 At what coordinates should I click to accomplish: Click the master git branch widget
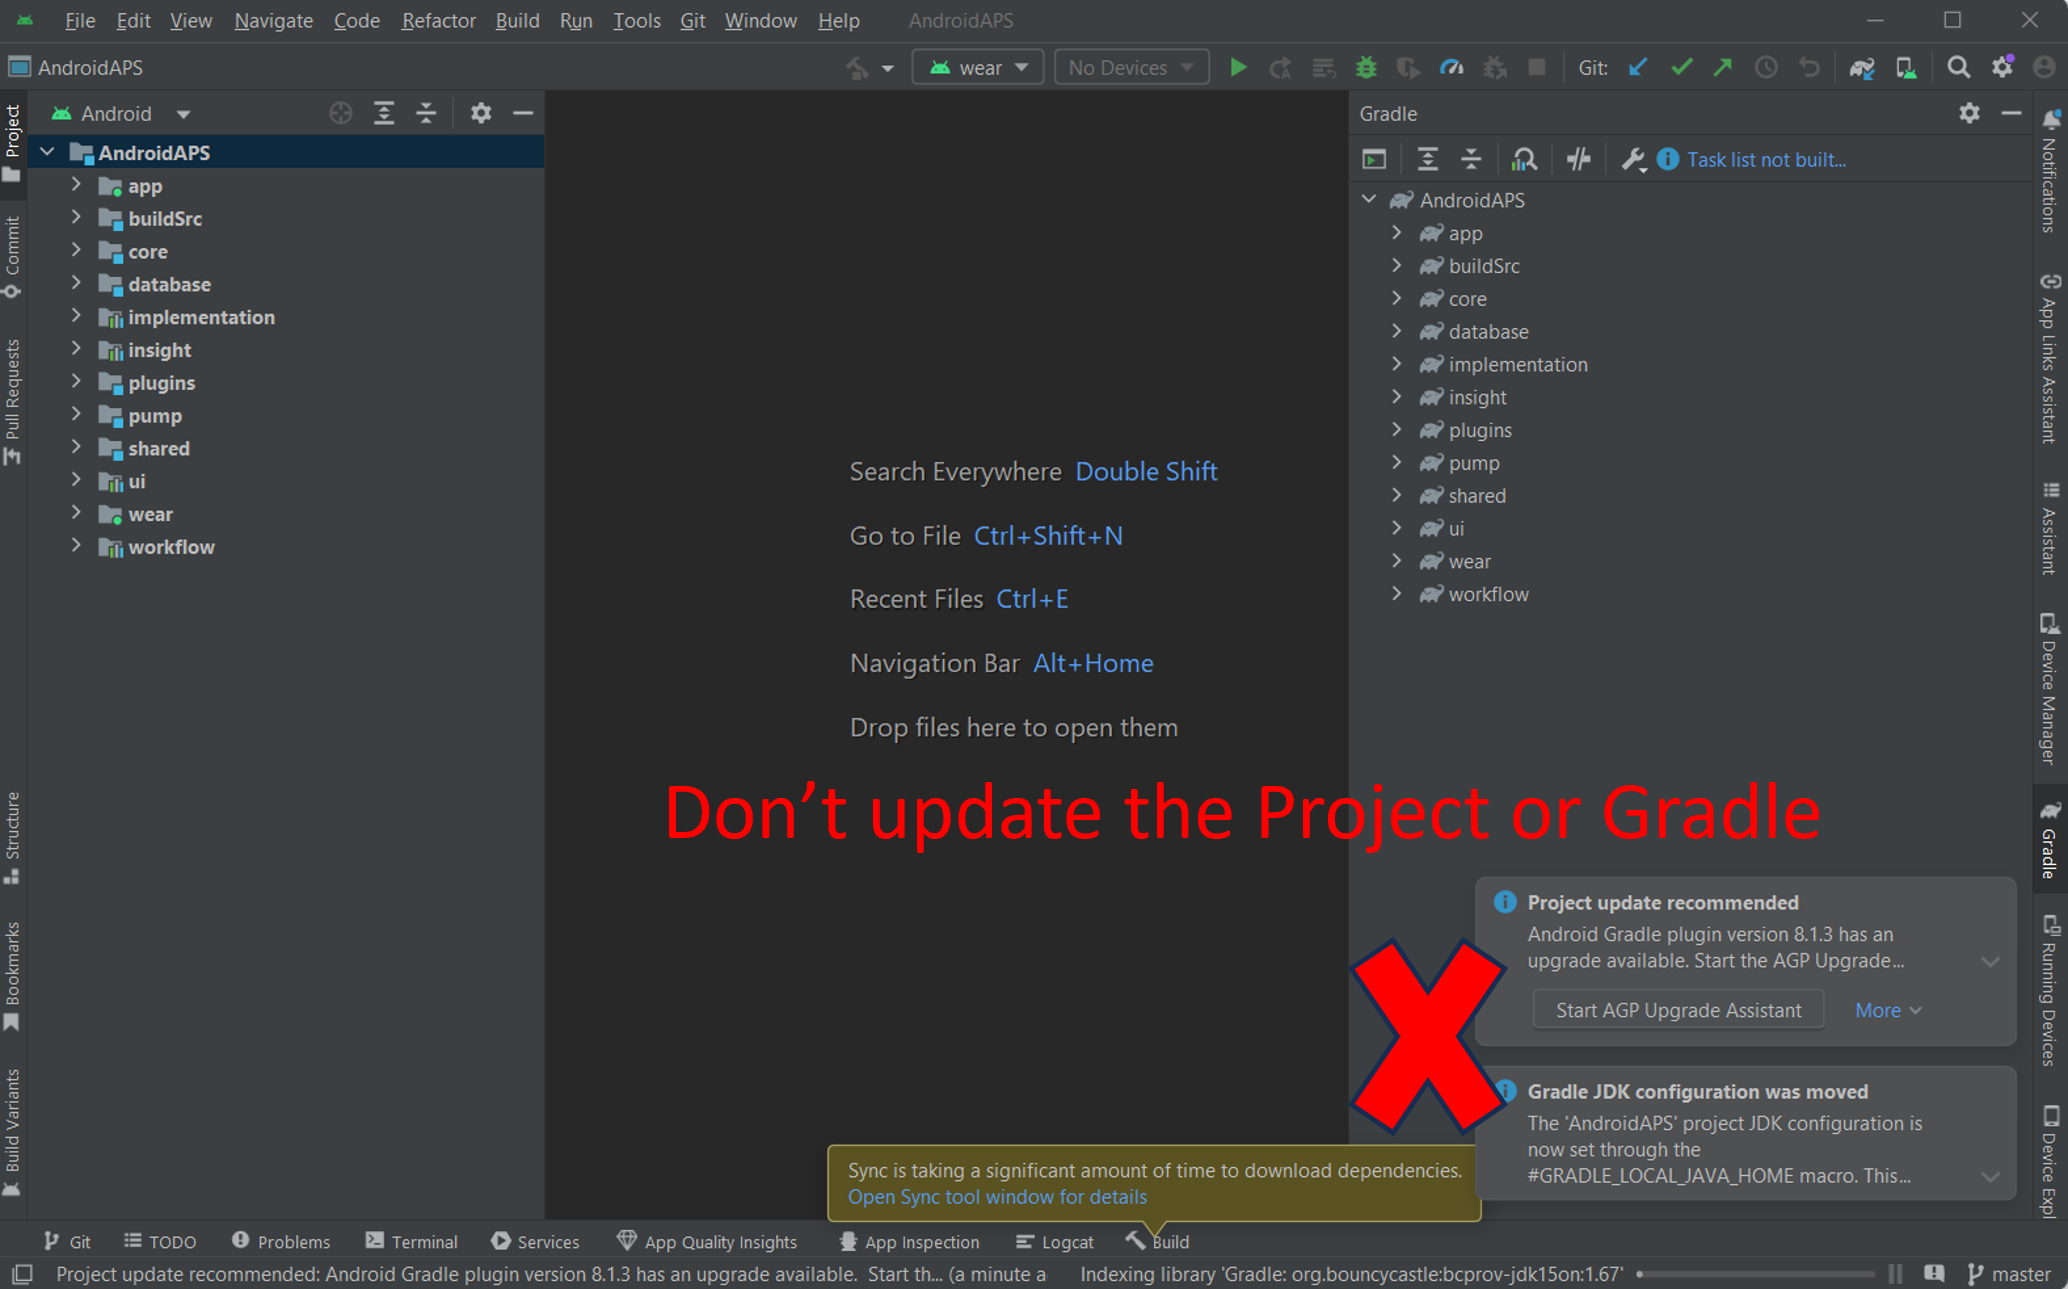coord(2010,1274)
